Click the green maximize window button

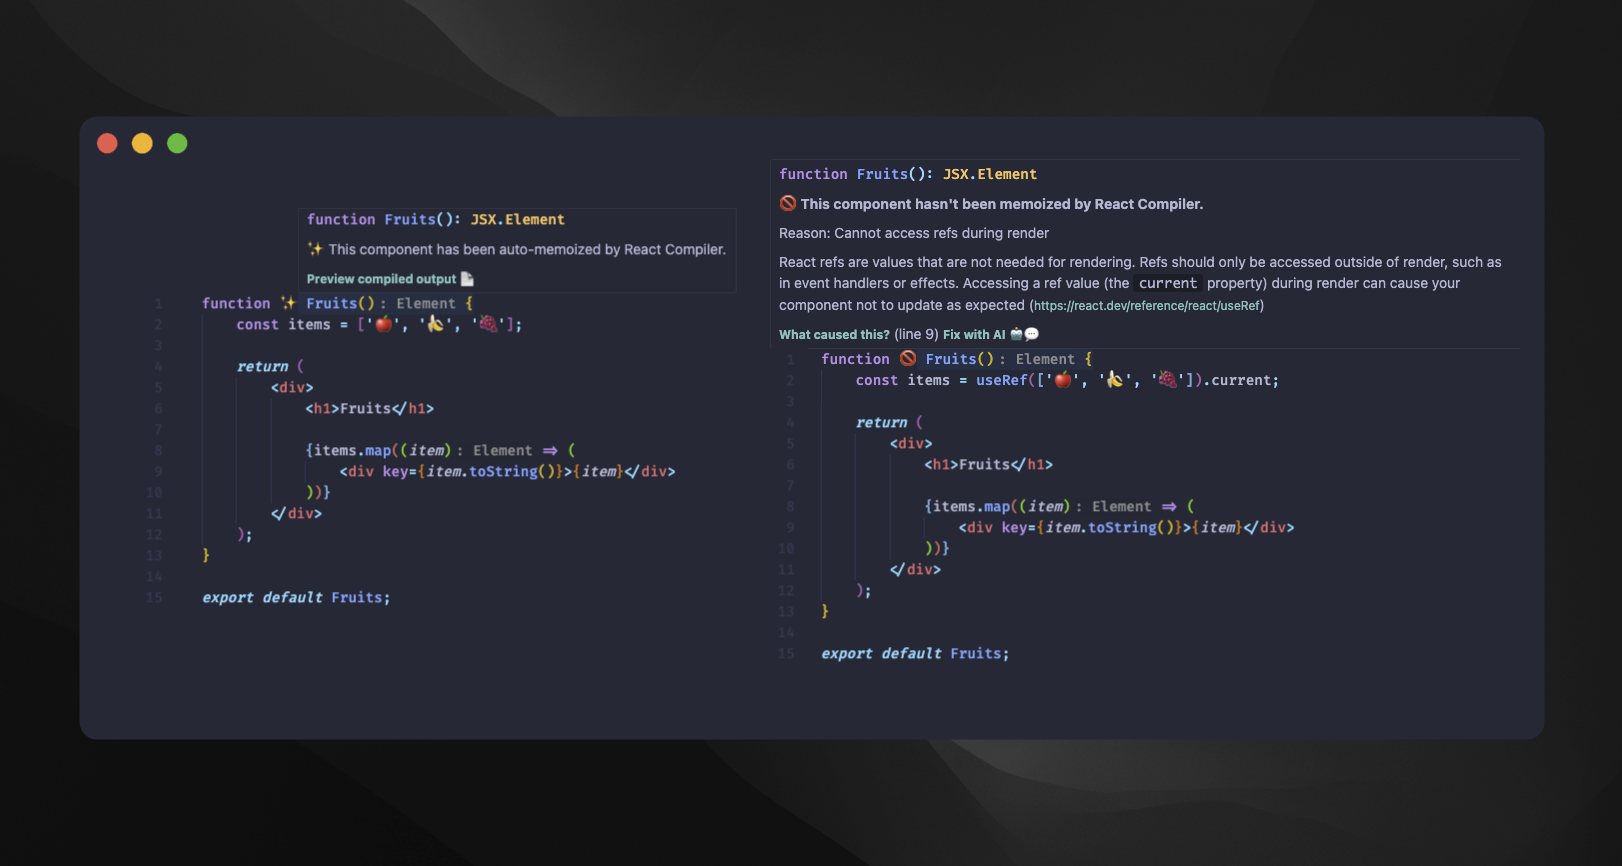(177, 143)
